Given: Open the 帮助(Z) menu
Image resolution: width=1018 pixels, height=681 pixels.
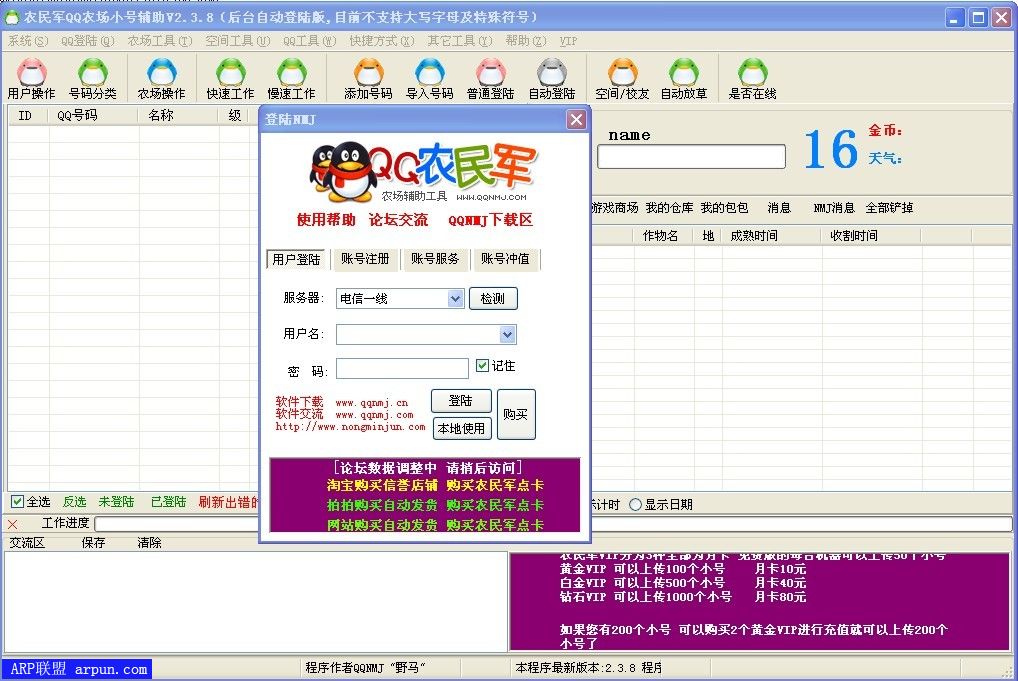Looking at the screenshot, I should [526, 41].
